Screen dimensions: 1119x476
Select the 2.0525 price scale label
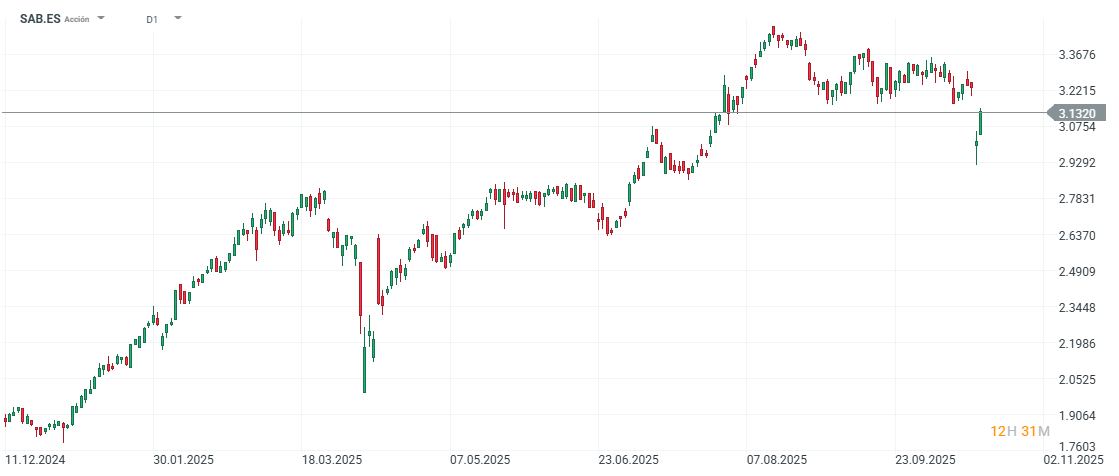click(1076, 380)
